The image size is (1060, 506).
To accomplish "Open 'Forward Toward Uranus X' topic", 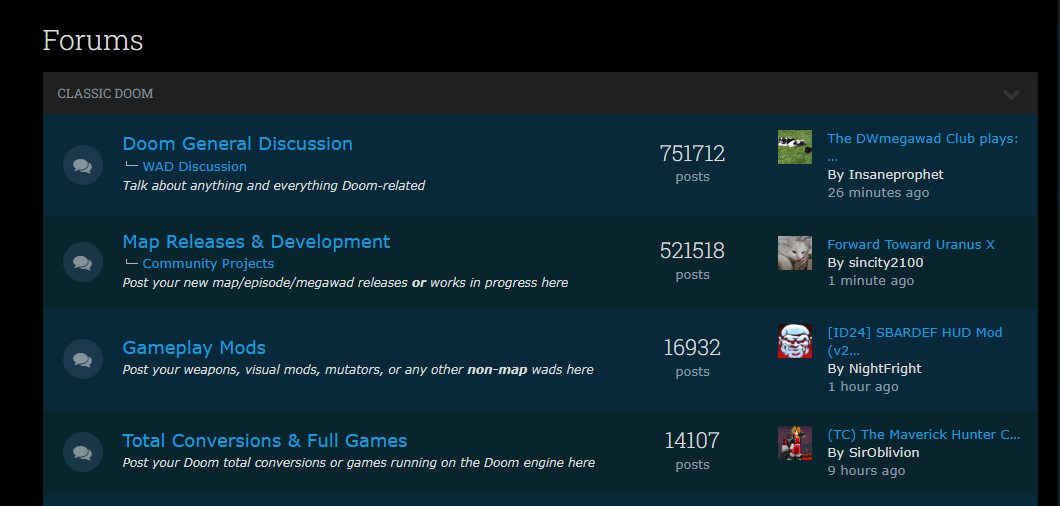I will [911, 245].
